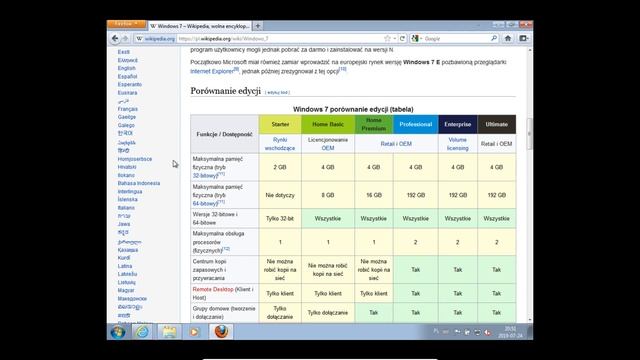
Task: Click the scrollbar down arrow
Action: point(530,320)
